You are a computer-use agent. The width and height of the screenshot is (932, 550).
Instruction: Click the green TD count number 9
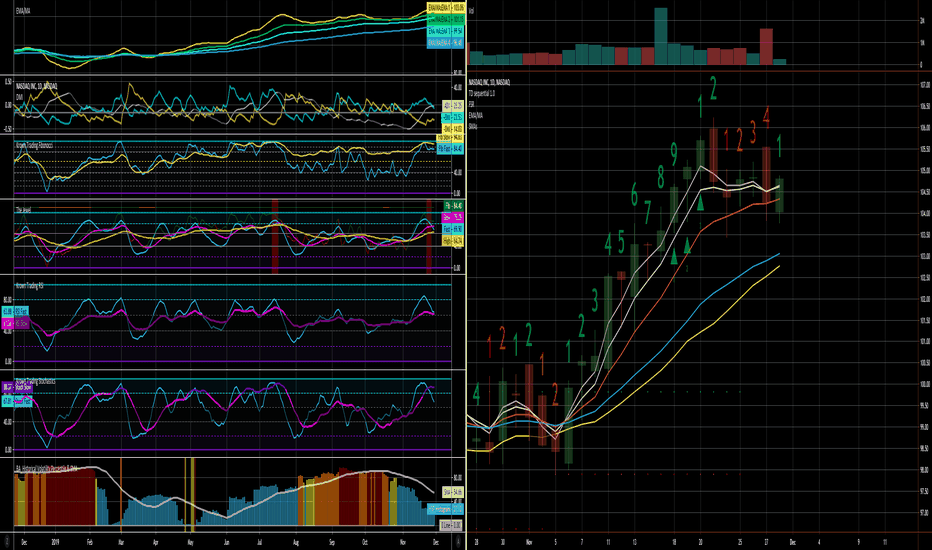(x=673, y=154)
